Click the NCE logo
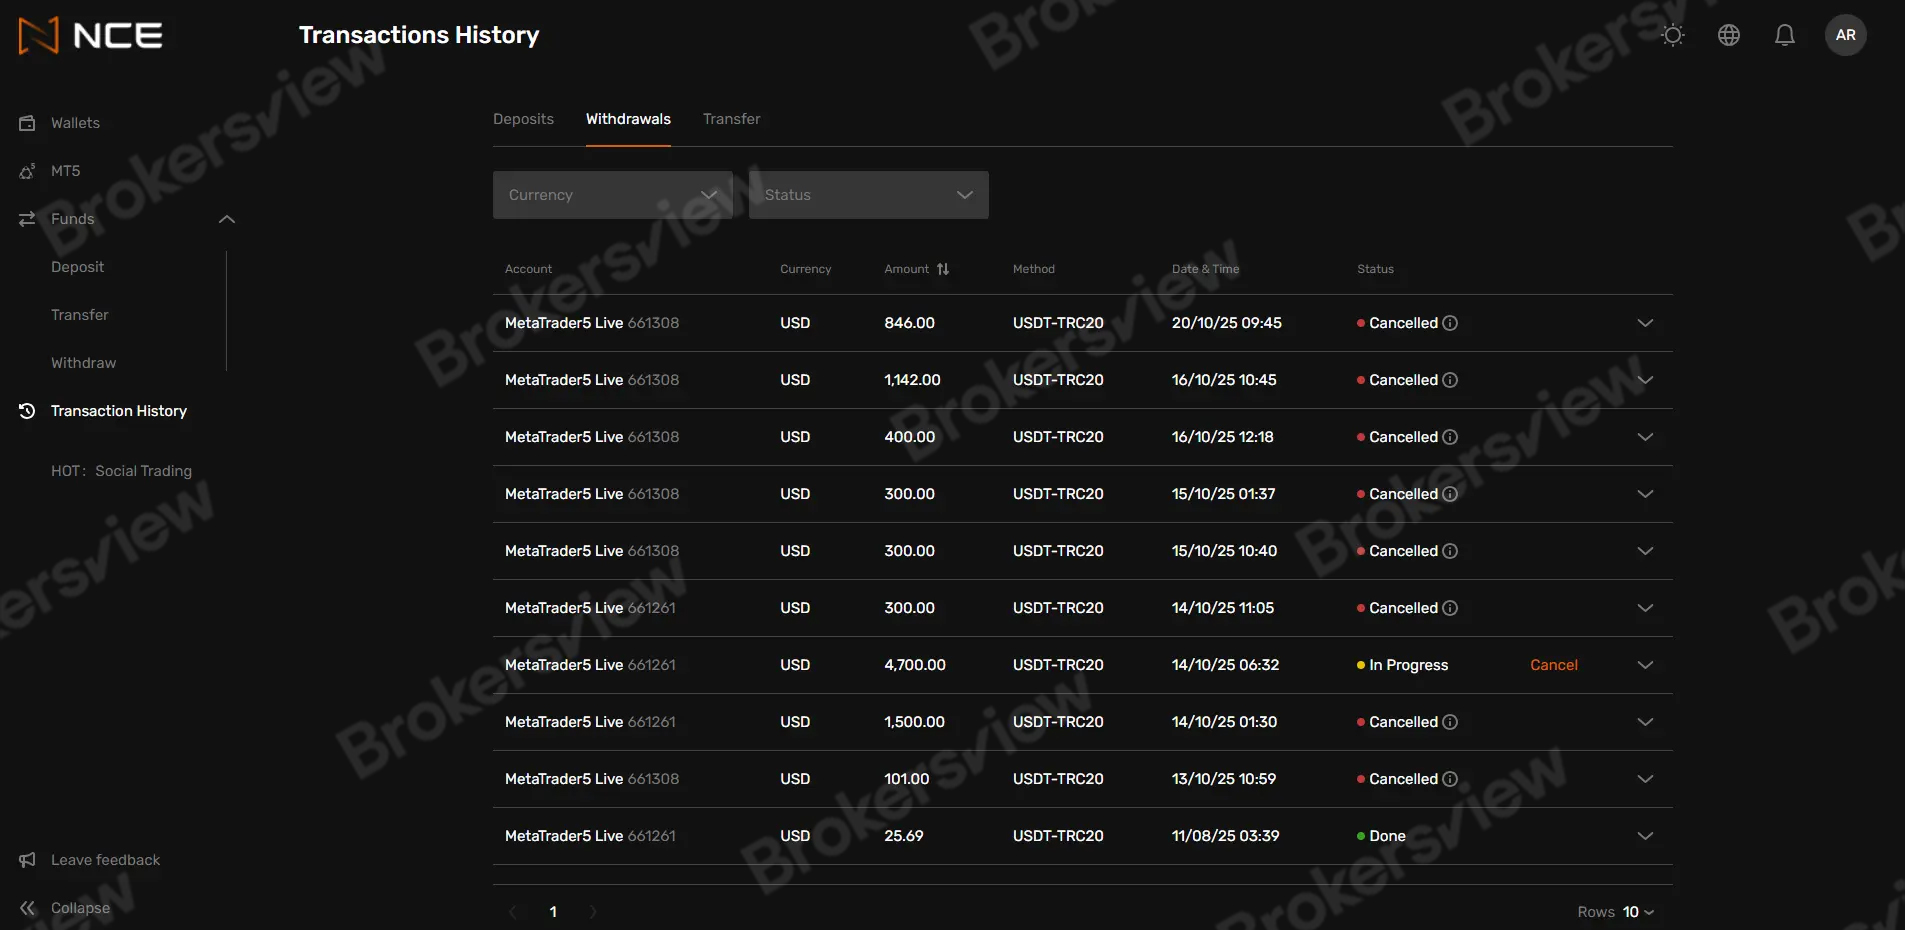1905x930 pixels. pos(91,36)
